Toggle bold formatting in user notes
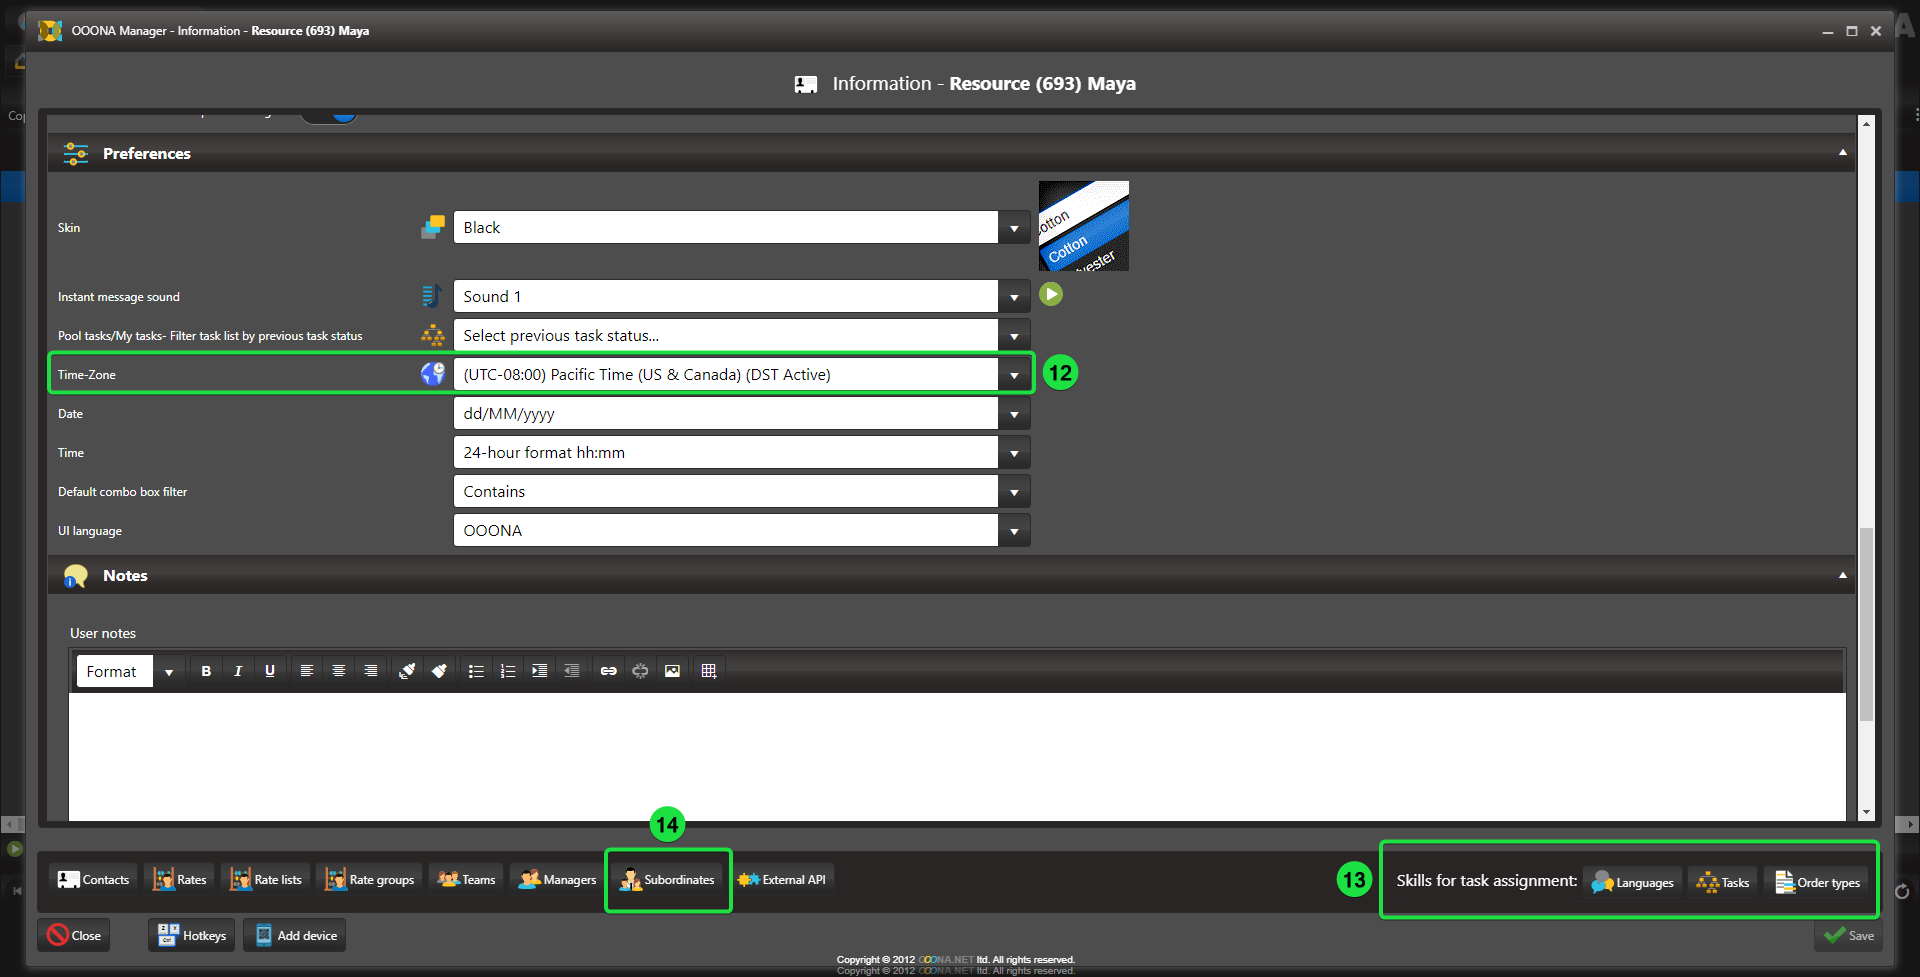 pos(206,671)
